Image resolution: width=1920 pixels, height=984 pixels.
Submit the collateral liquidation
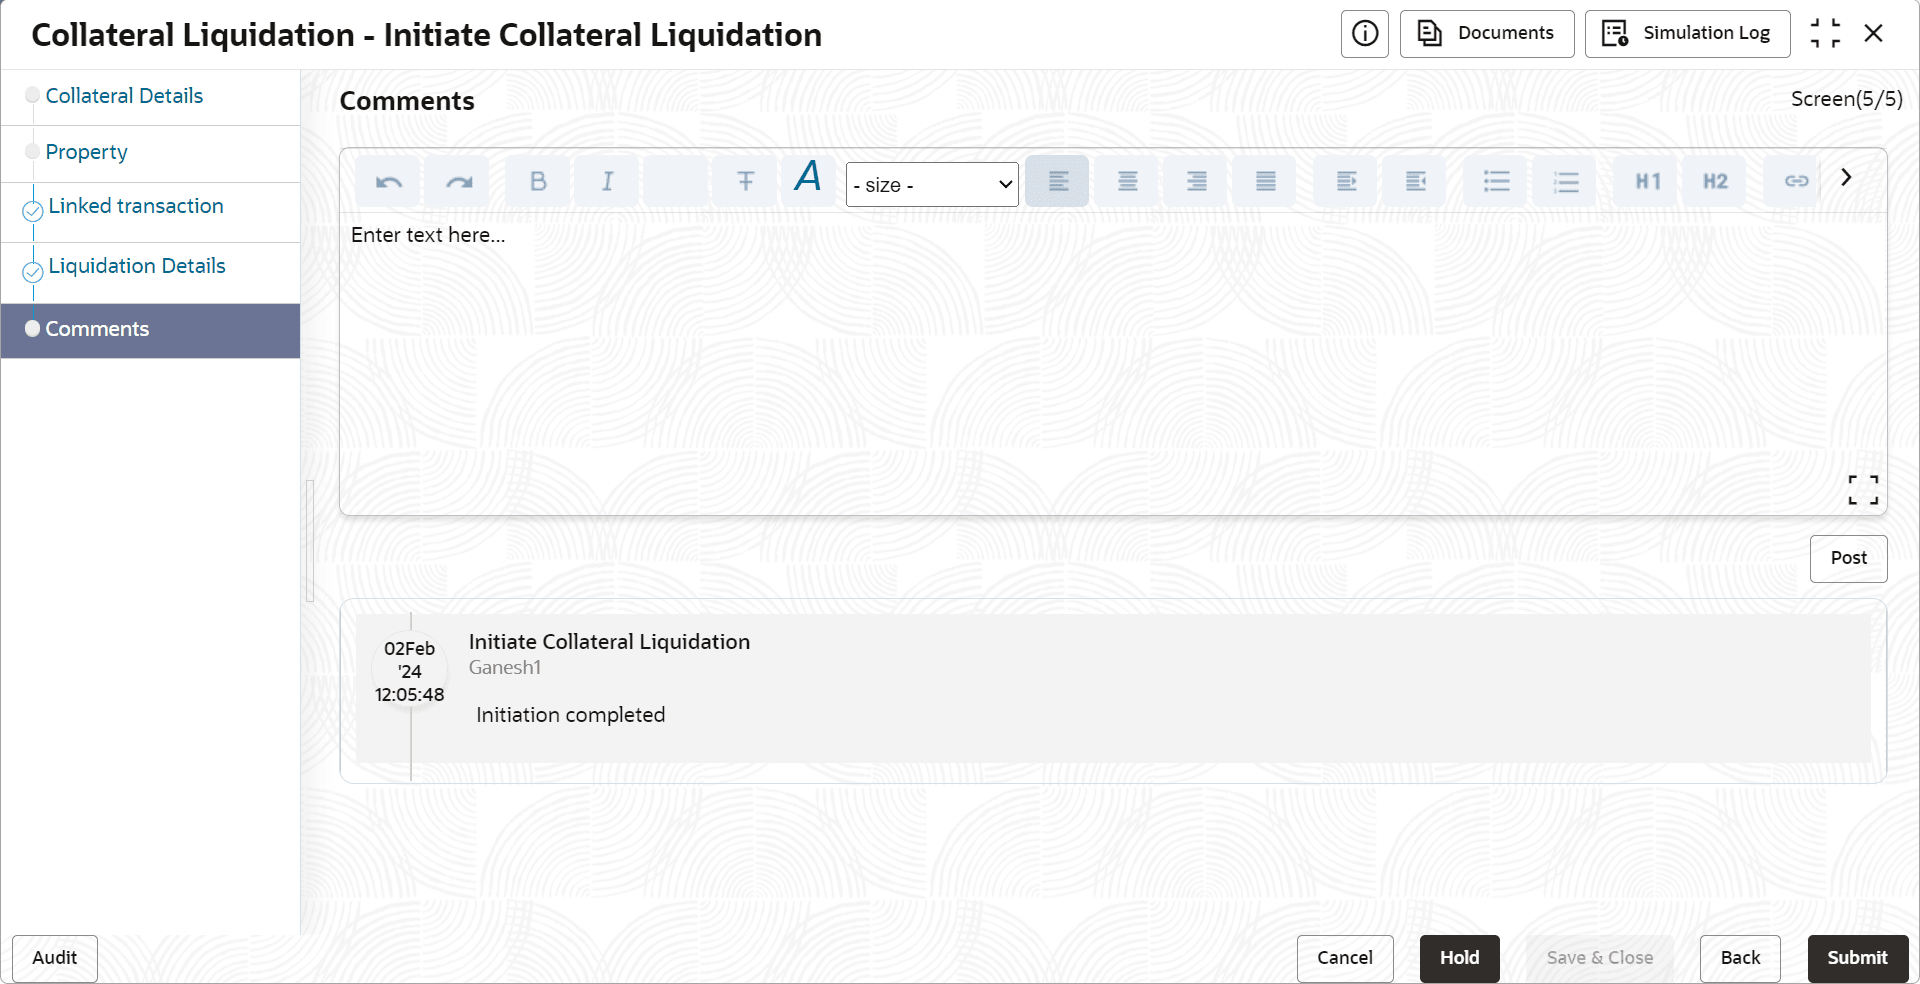point(1858,958)
